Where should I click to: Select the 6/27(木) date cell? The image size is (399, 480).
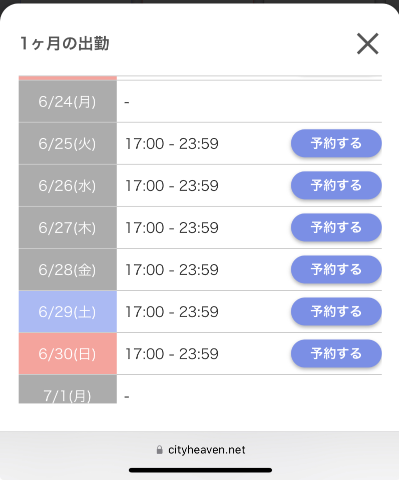(x=68, y=227)
